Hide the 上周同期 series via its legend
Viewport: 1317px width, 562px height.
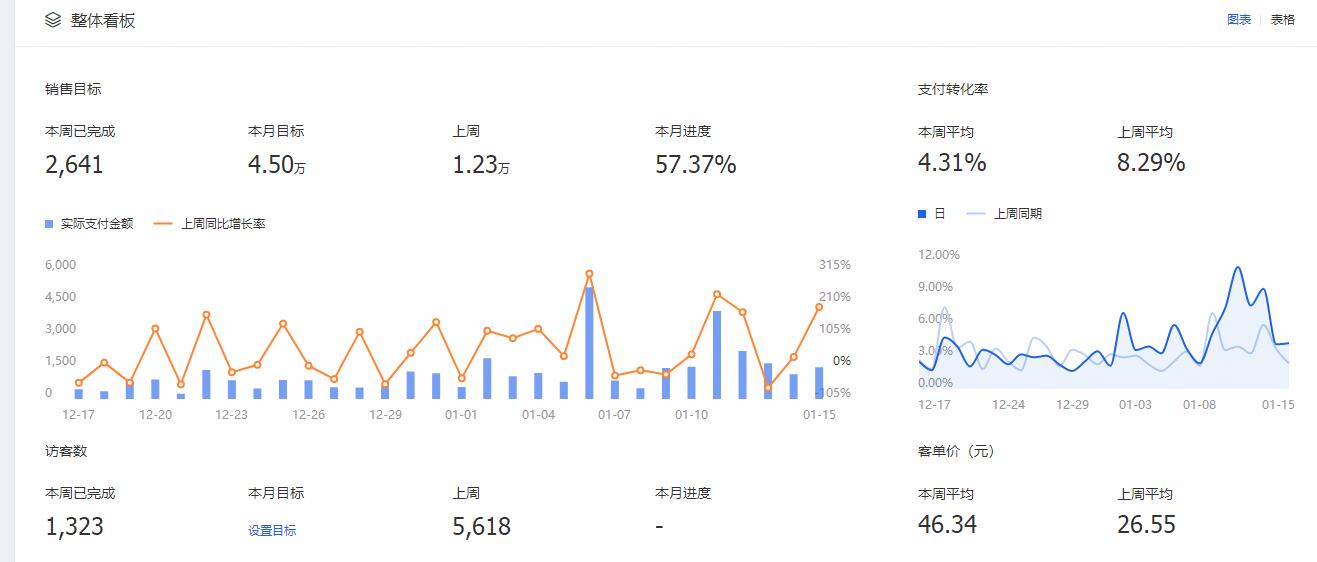tap(976, 214)
